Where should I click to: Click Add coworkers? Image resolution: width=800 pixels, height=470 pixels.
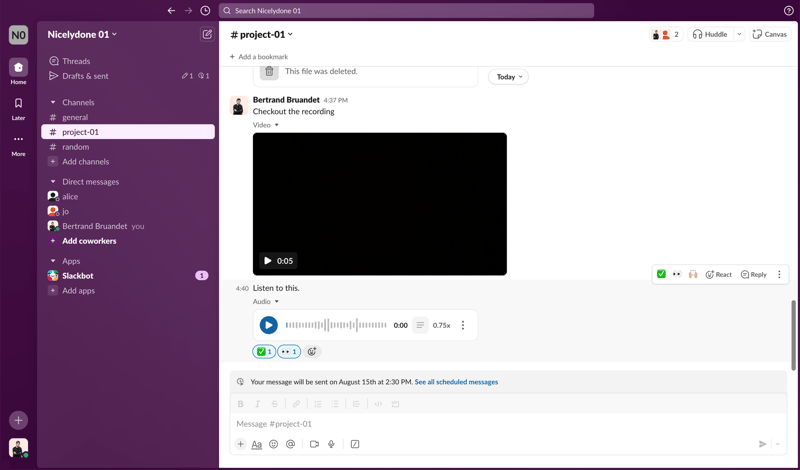[x=89, y=241]
